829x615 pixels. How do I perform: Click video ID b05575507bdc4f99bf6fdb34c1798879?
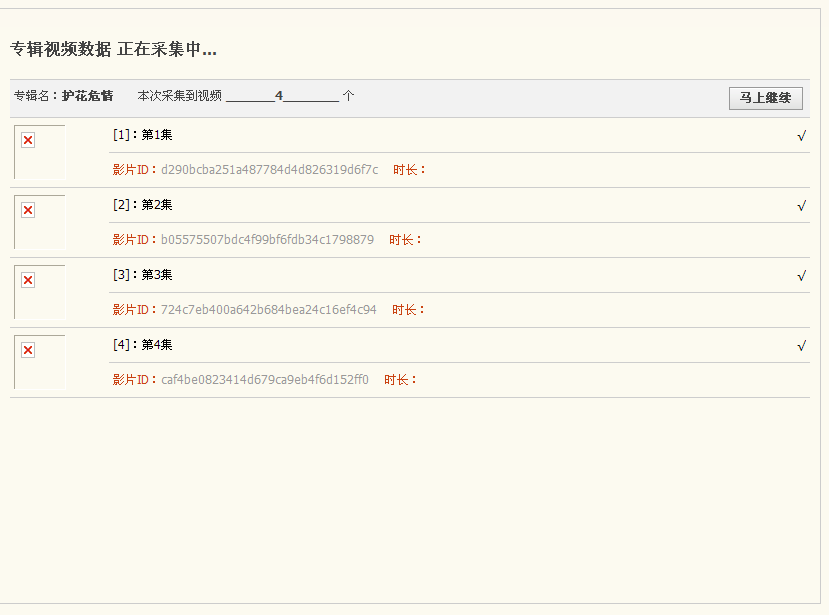pos(267,240)
